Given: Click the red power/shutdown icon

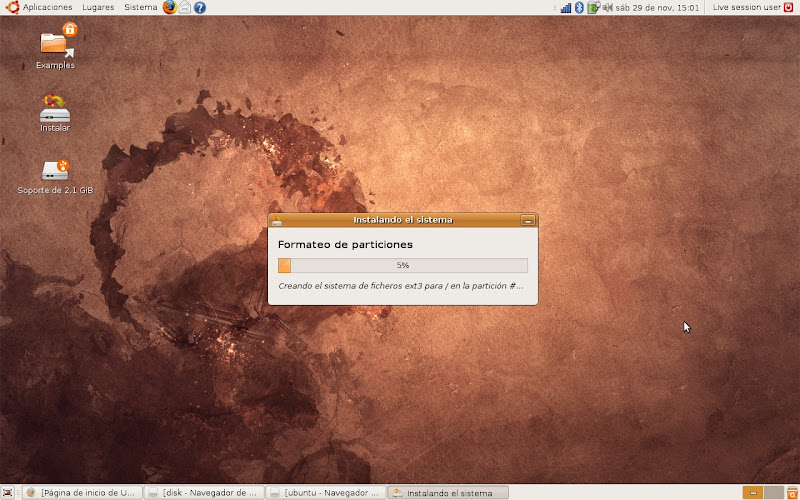Looking at the screenshot, I should coord(789,7).
